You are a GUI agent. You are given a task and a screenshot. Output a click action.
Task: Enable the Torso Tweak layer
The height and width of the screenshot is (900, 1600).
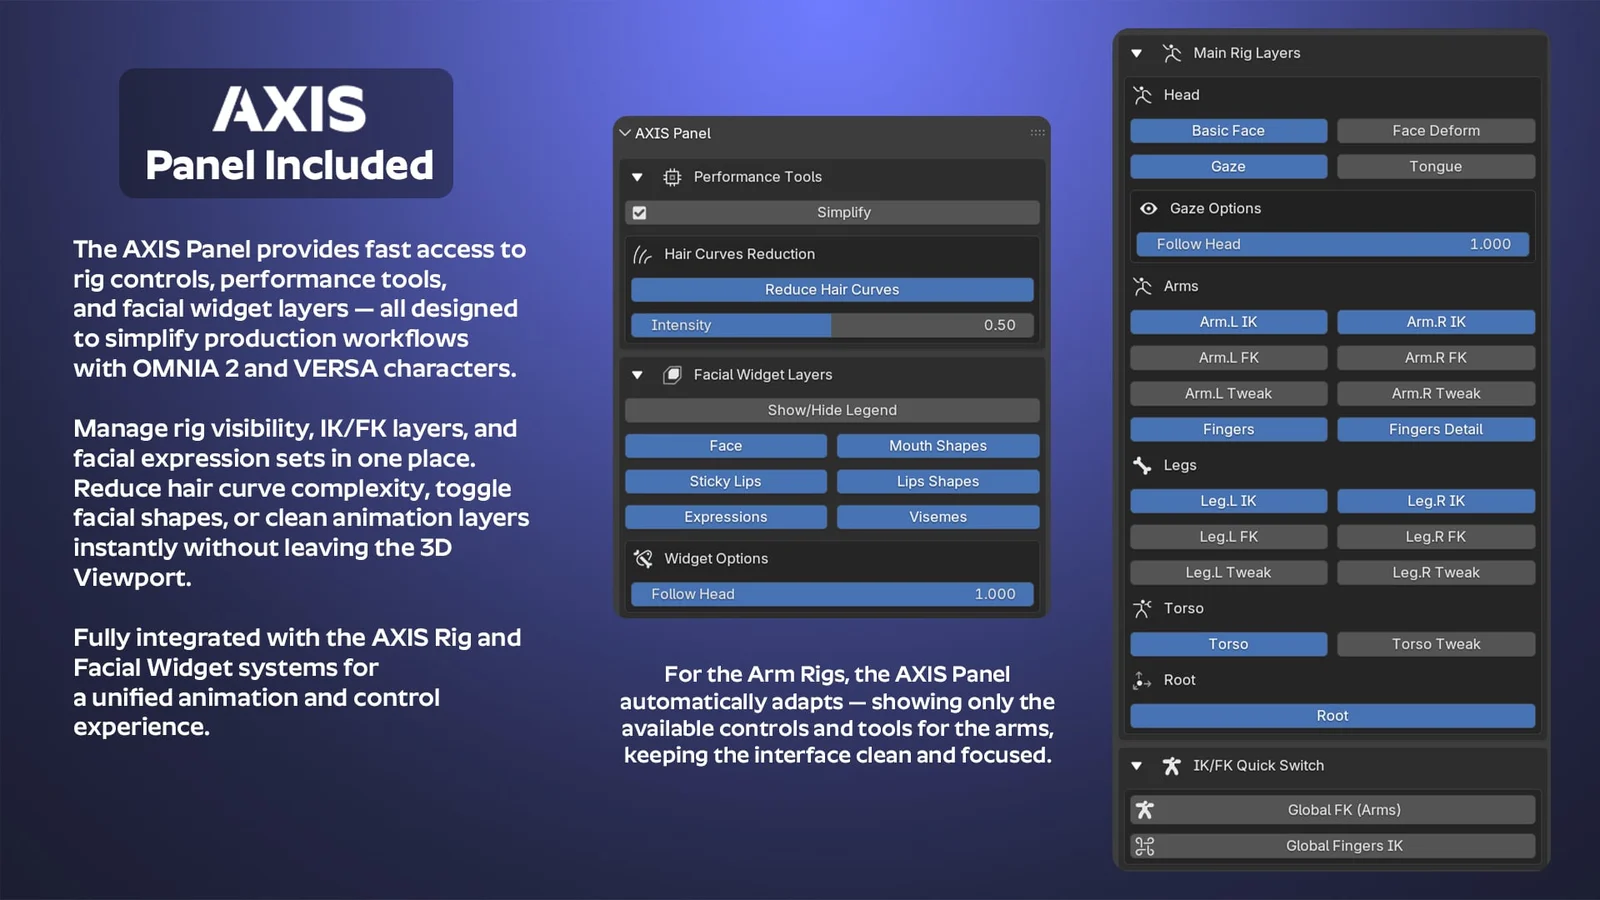[x=1435, y=644]
